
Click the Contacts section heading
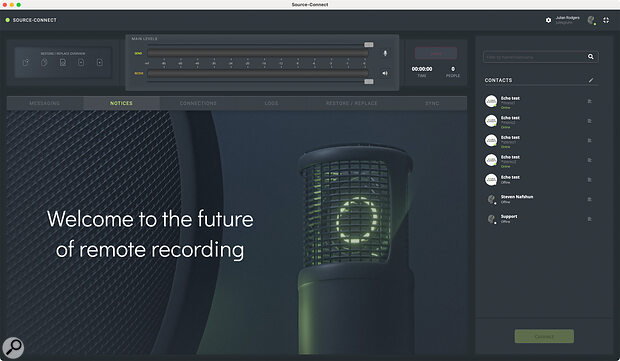pos(498,80)
